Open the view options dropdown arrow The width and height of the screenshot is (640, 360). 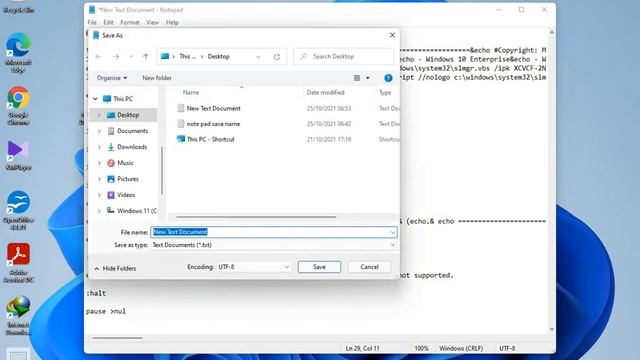coord(368,78)
